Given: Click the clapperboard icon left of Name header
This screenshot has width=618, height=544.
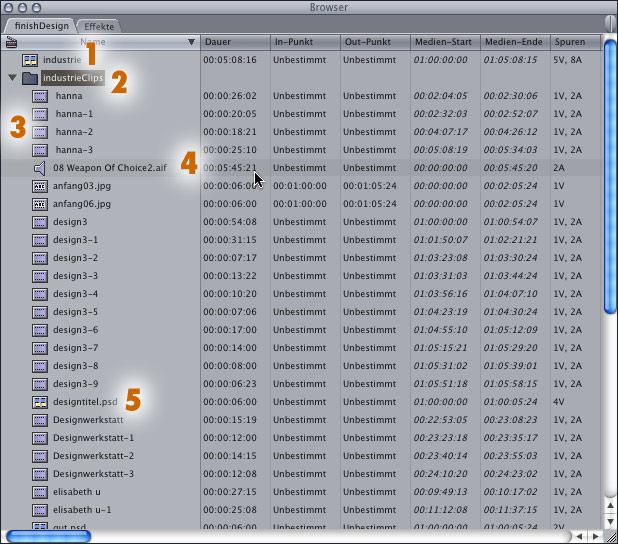Looking at the screenshot, I should click(11, 43).
